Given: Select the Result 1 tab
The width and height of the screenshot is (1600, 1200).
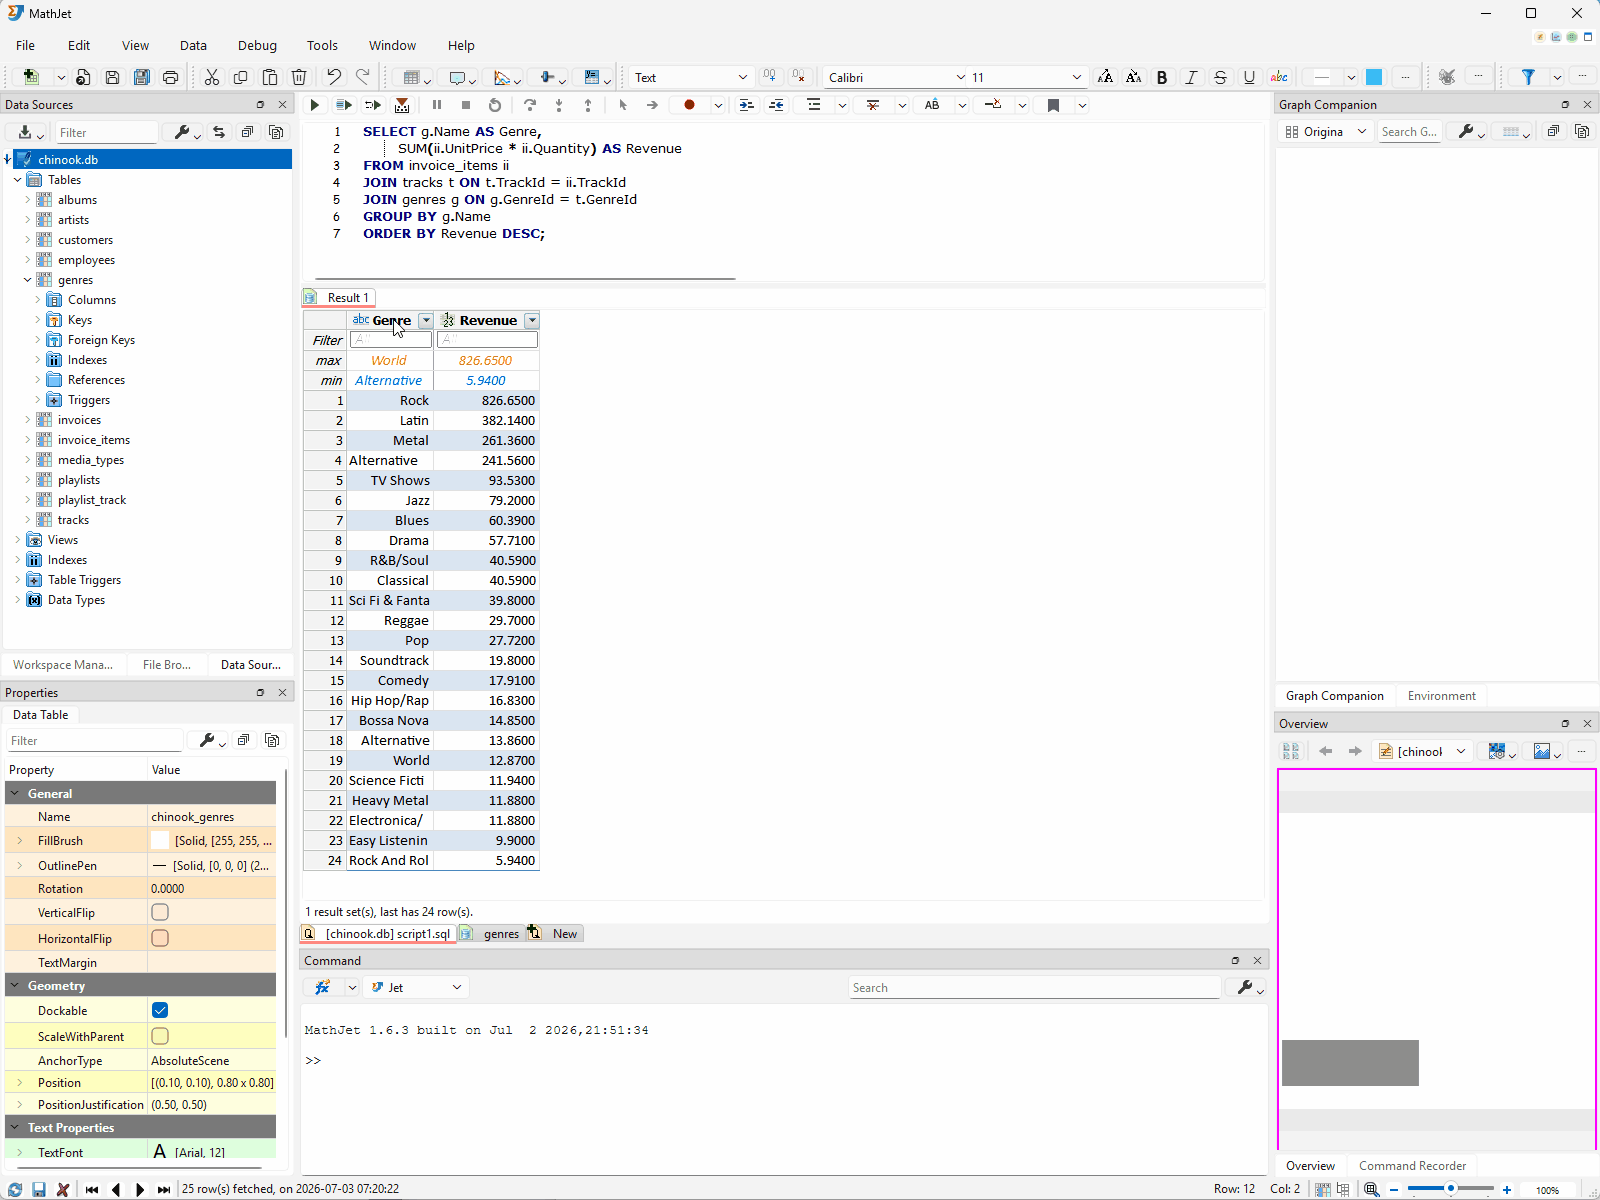Looking at the screenshot, I should [339, 298].
